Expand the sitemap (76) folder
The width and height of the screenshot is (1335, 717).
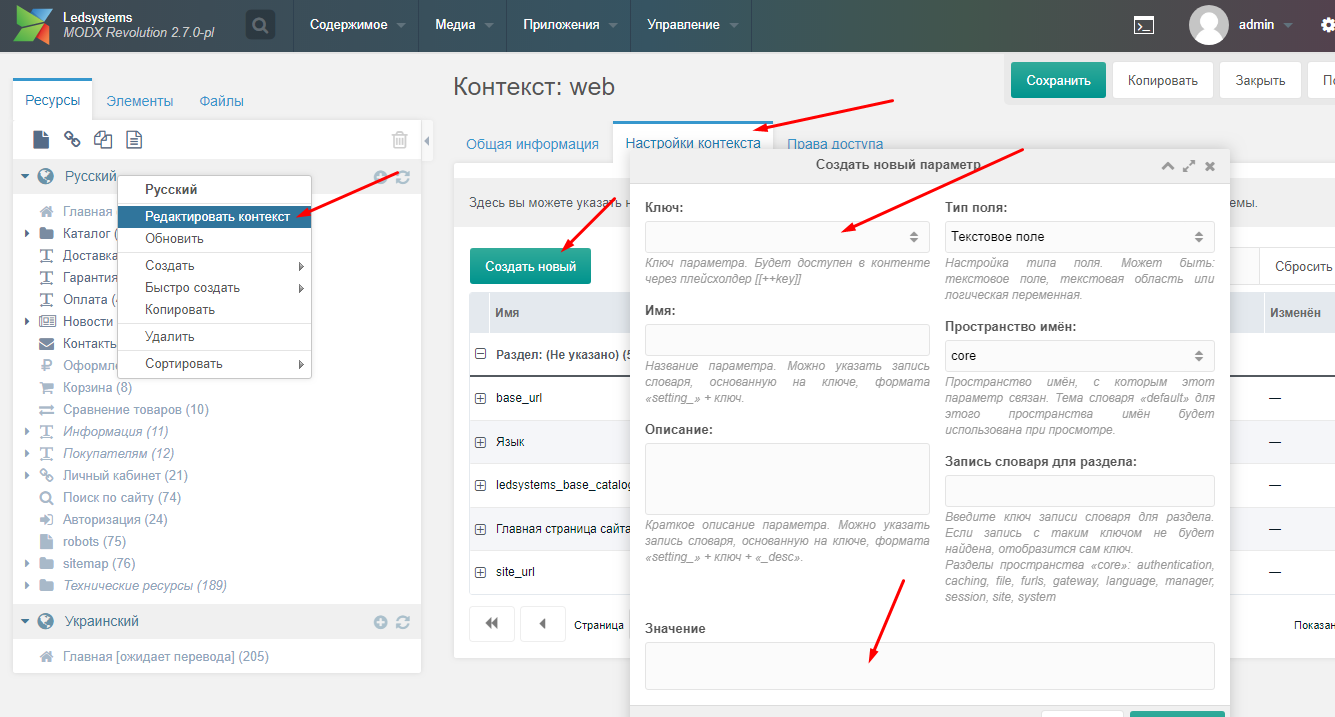[x=27, y=564]
